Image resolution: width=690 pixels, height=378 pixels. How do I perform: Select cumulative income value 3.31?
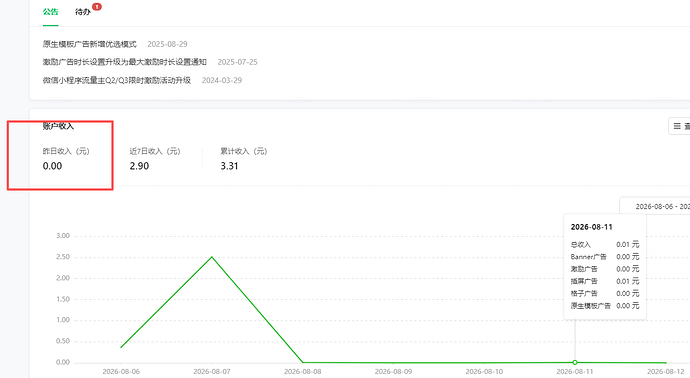[229, 166]
